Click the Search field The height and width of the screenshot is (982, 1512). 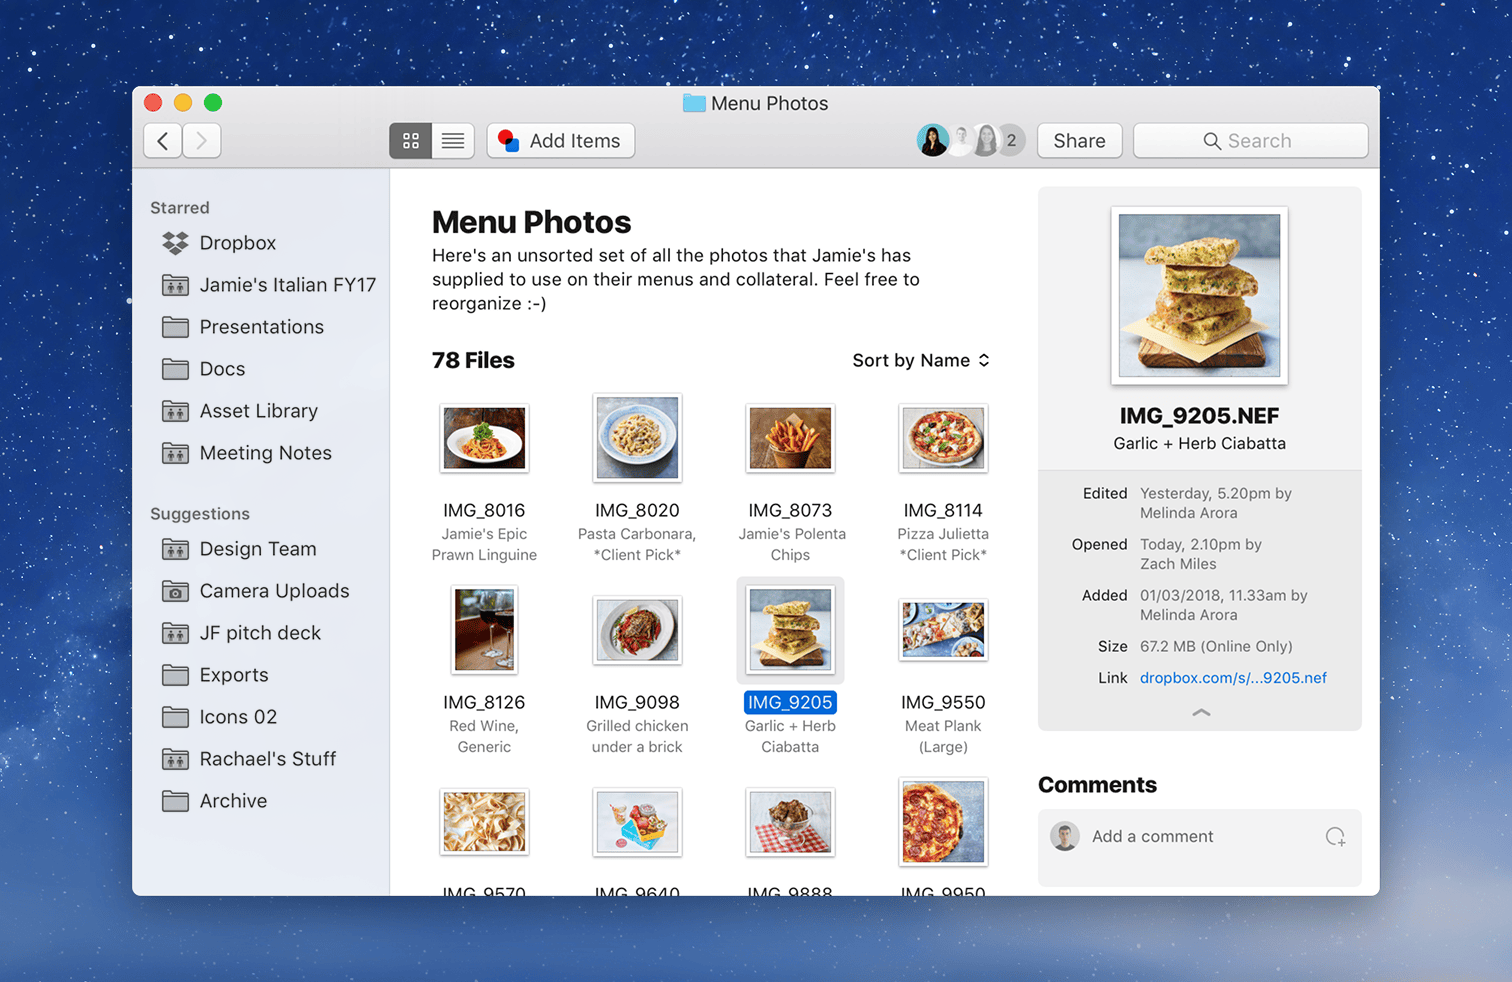pos(1250,141)
